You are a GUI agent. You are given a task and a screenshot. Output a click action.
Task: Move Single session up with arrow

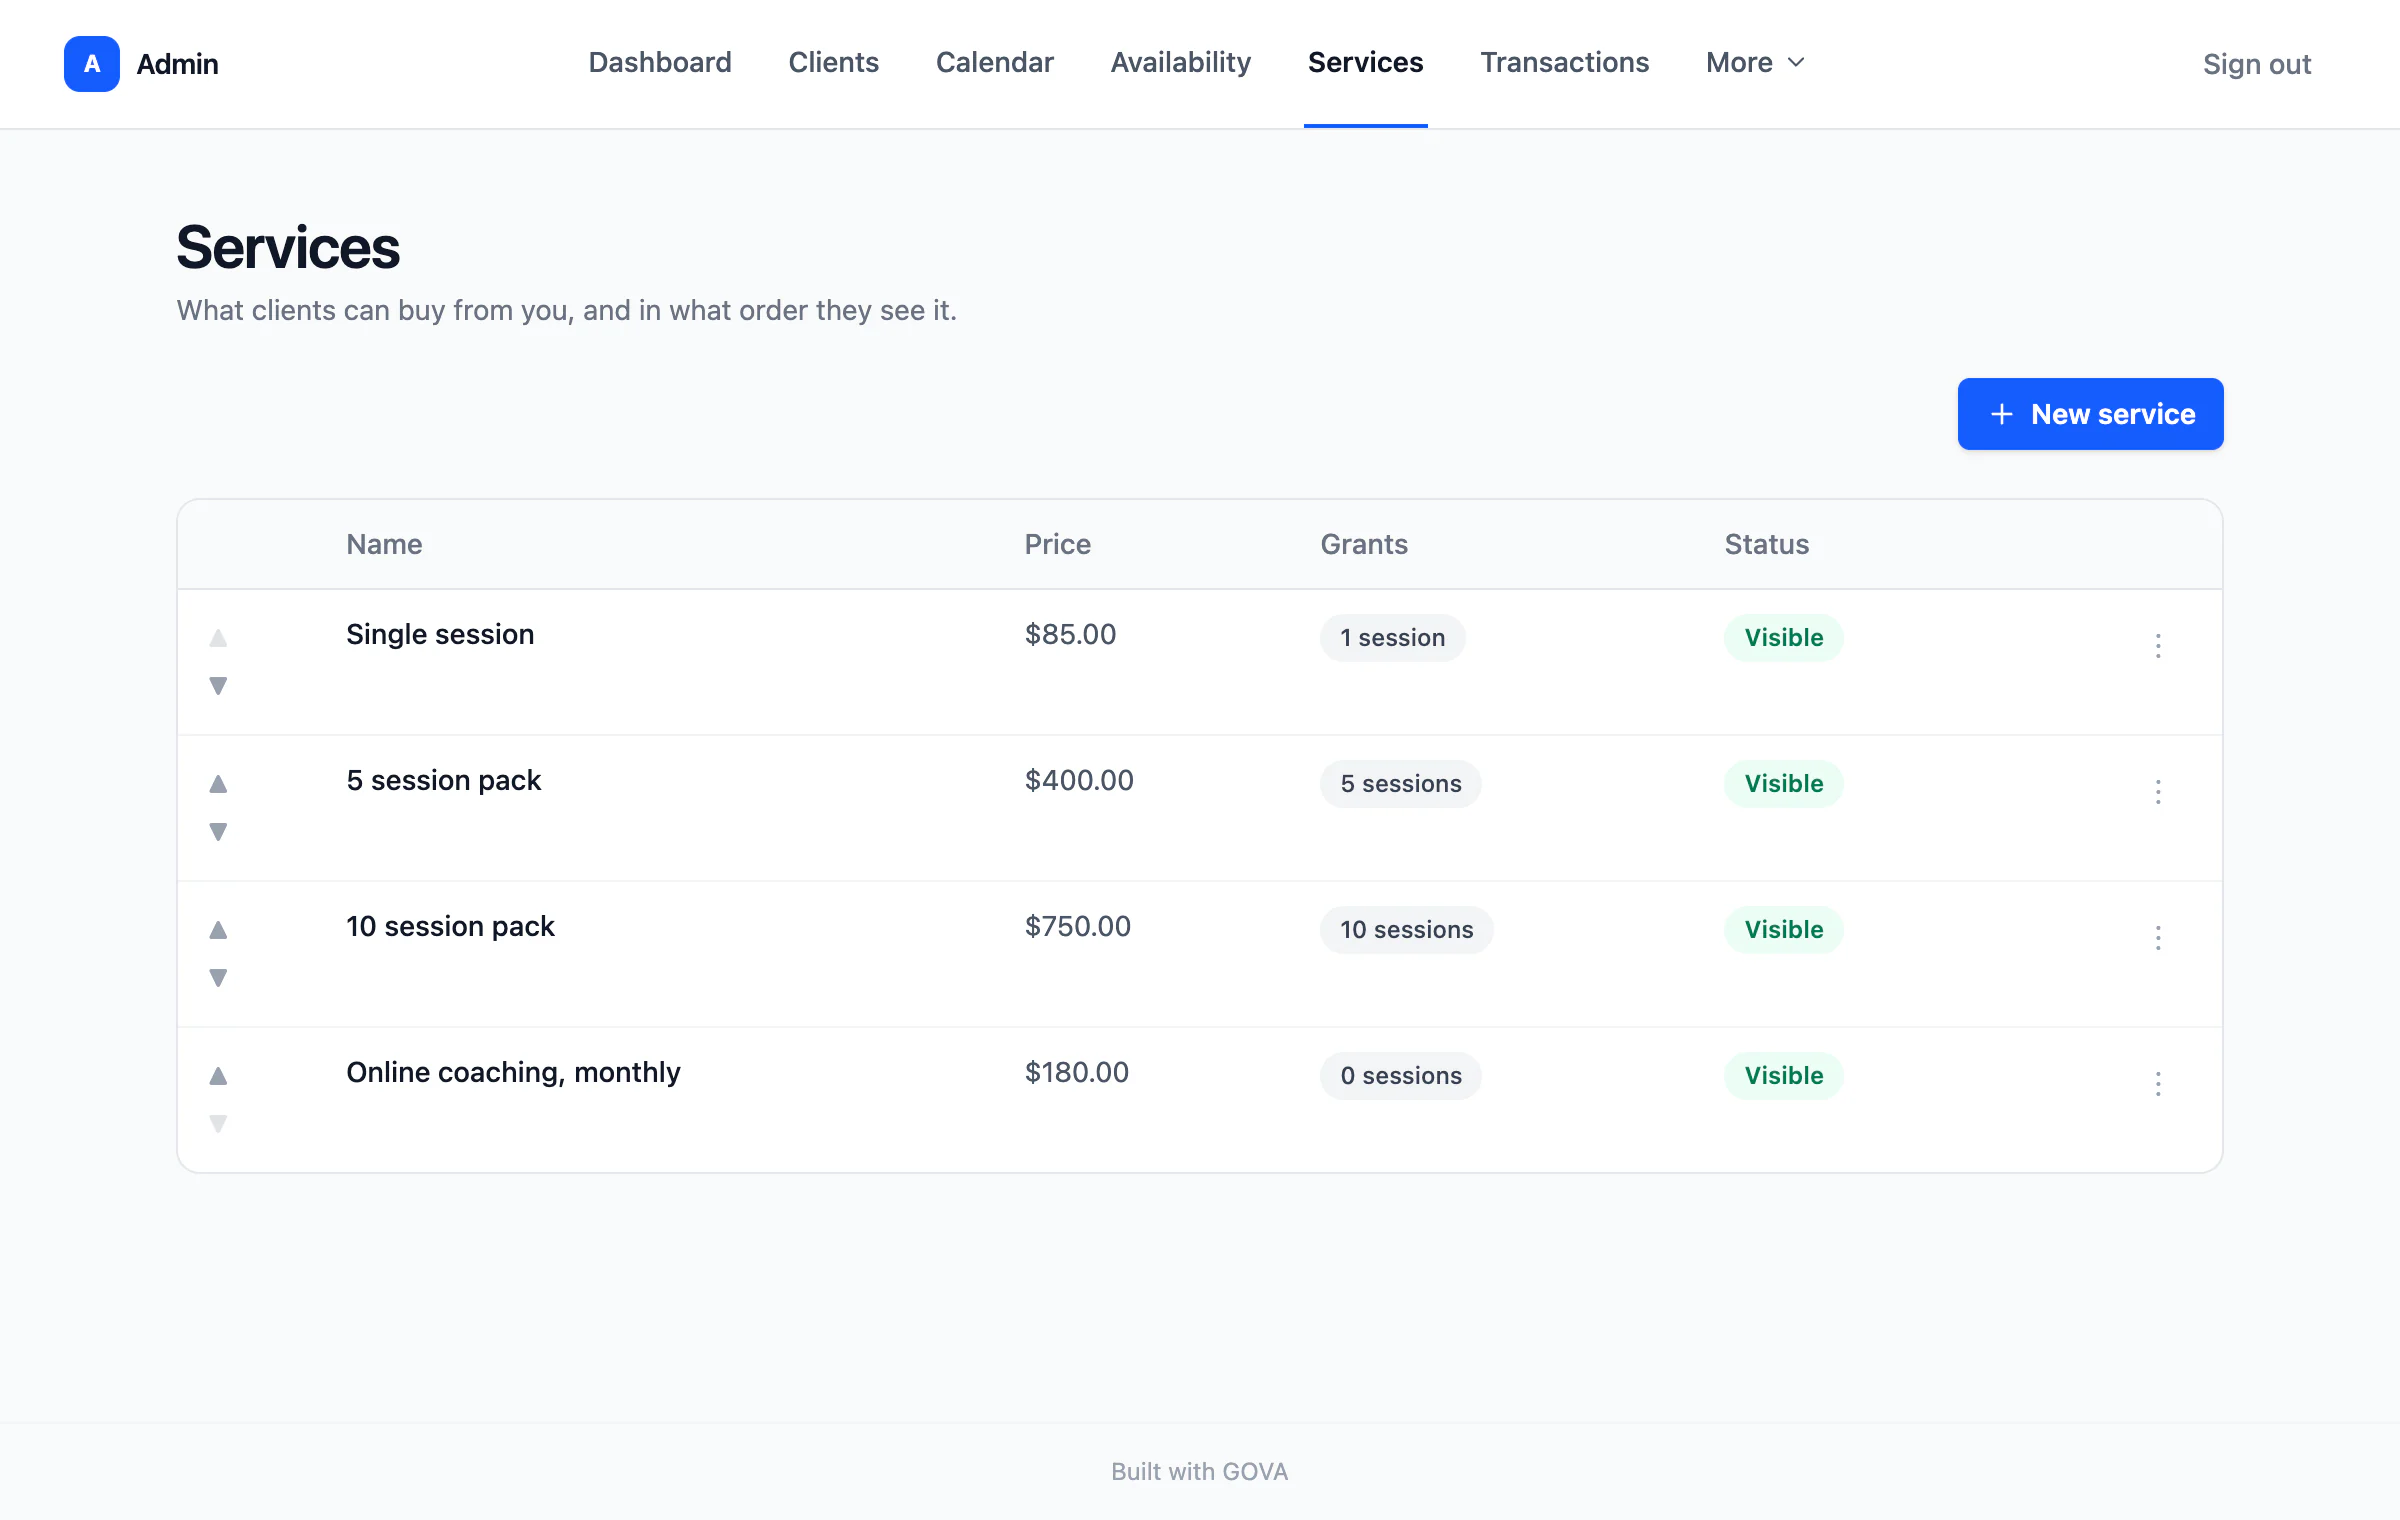coord(218,638)
